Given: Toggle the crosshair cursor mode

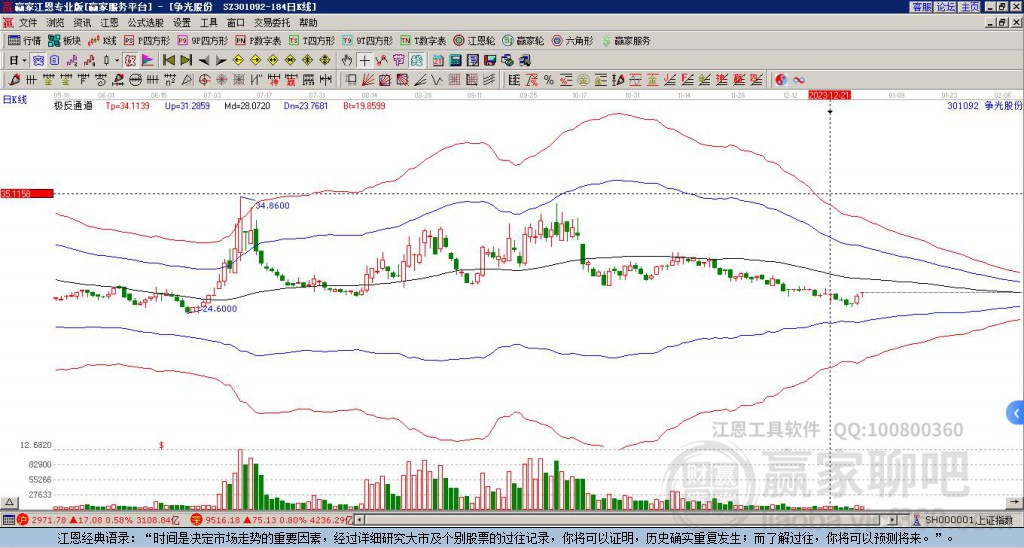Looking at the screenshot, I should tap(364, 60).
